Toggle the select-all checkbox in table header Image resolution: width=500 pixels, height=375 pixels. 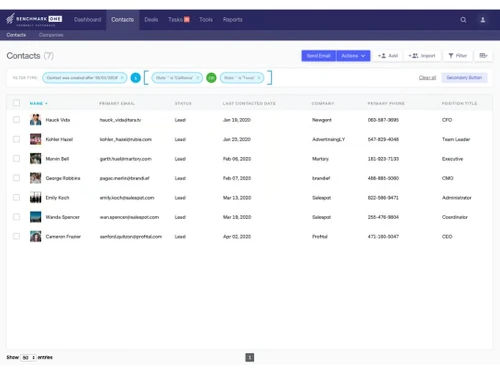tap(16, 103)
